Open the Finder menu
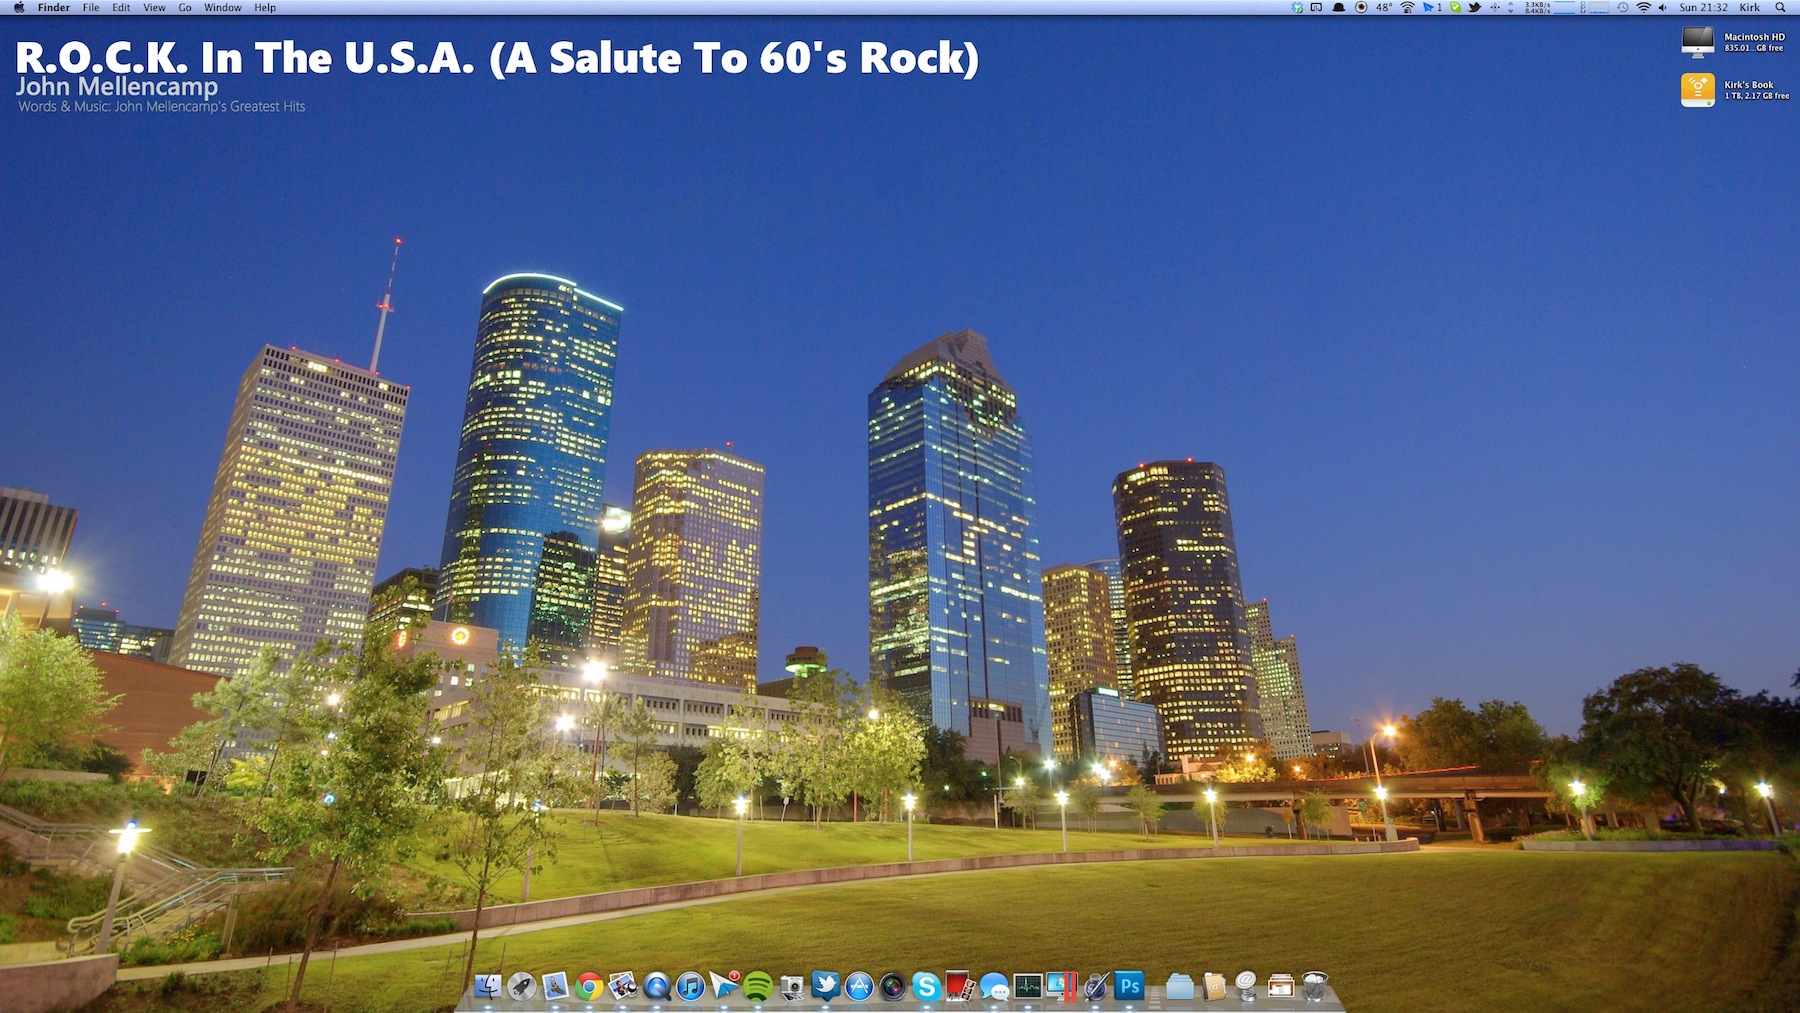Image resolution: width=1800 pixels, height=1013 pixels. tap(54, 7)
